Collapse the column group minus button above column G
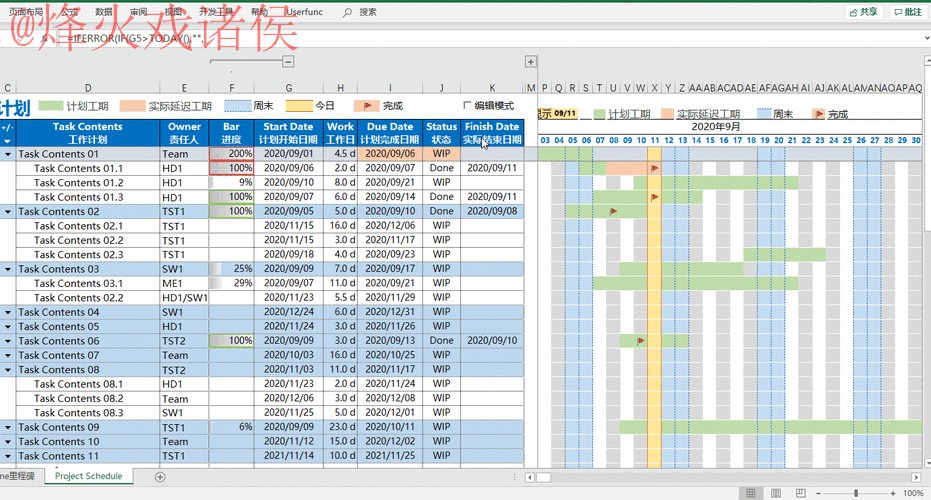This screenshot has height=500, width=931. click(288, 62)
